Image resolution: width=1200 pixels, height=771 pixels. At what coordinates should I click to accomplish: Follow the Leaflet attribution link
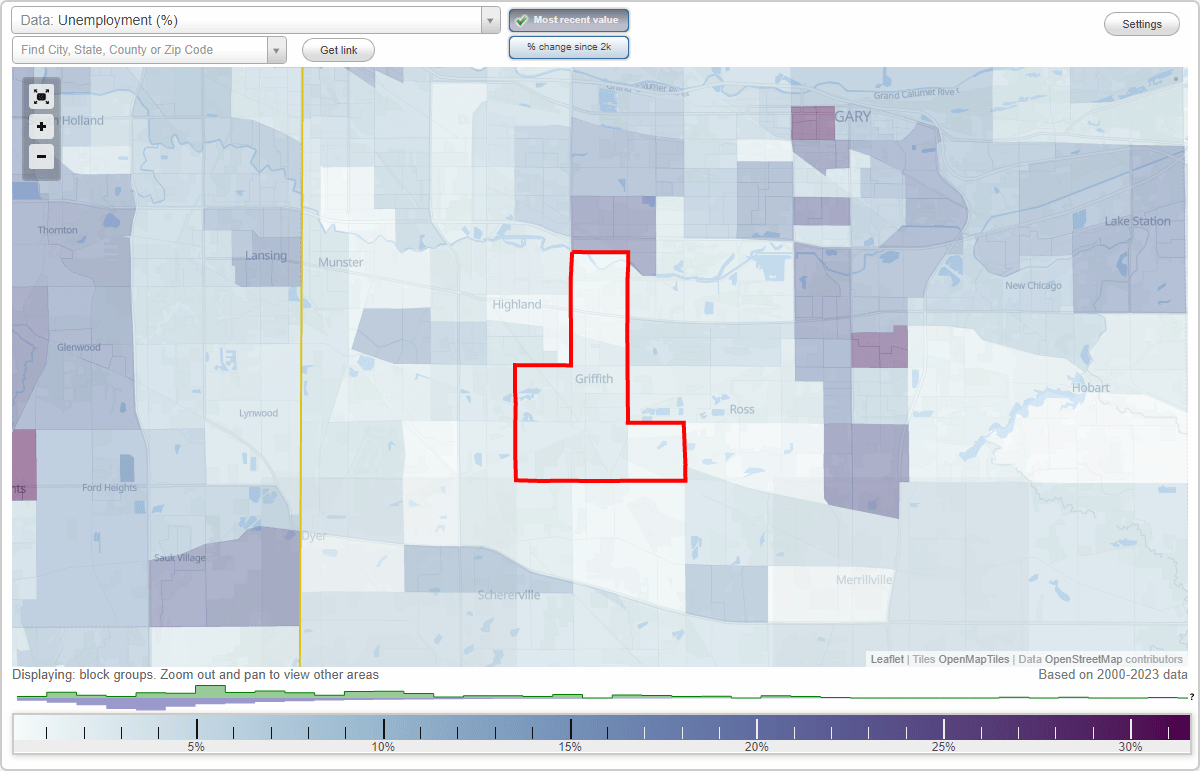coord(886,659)
